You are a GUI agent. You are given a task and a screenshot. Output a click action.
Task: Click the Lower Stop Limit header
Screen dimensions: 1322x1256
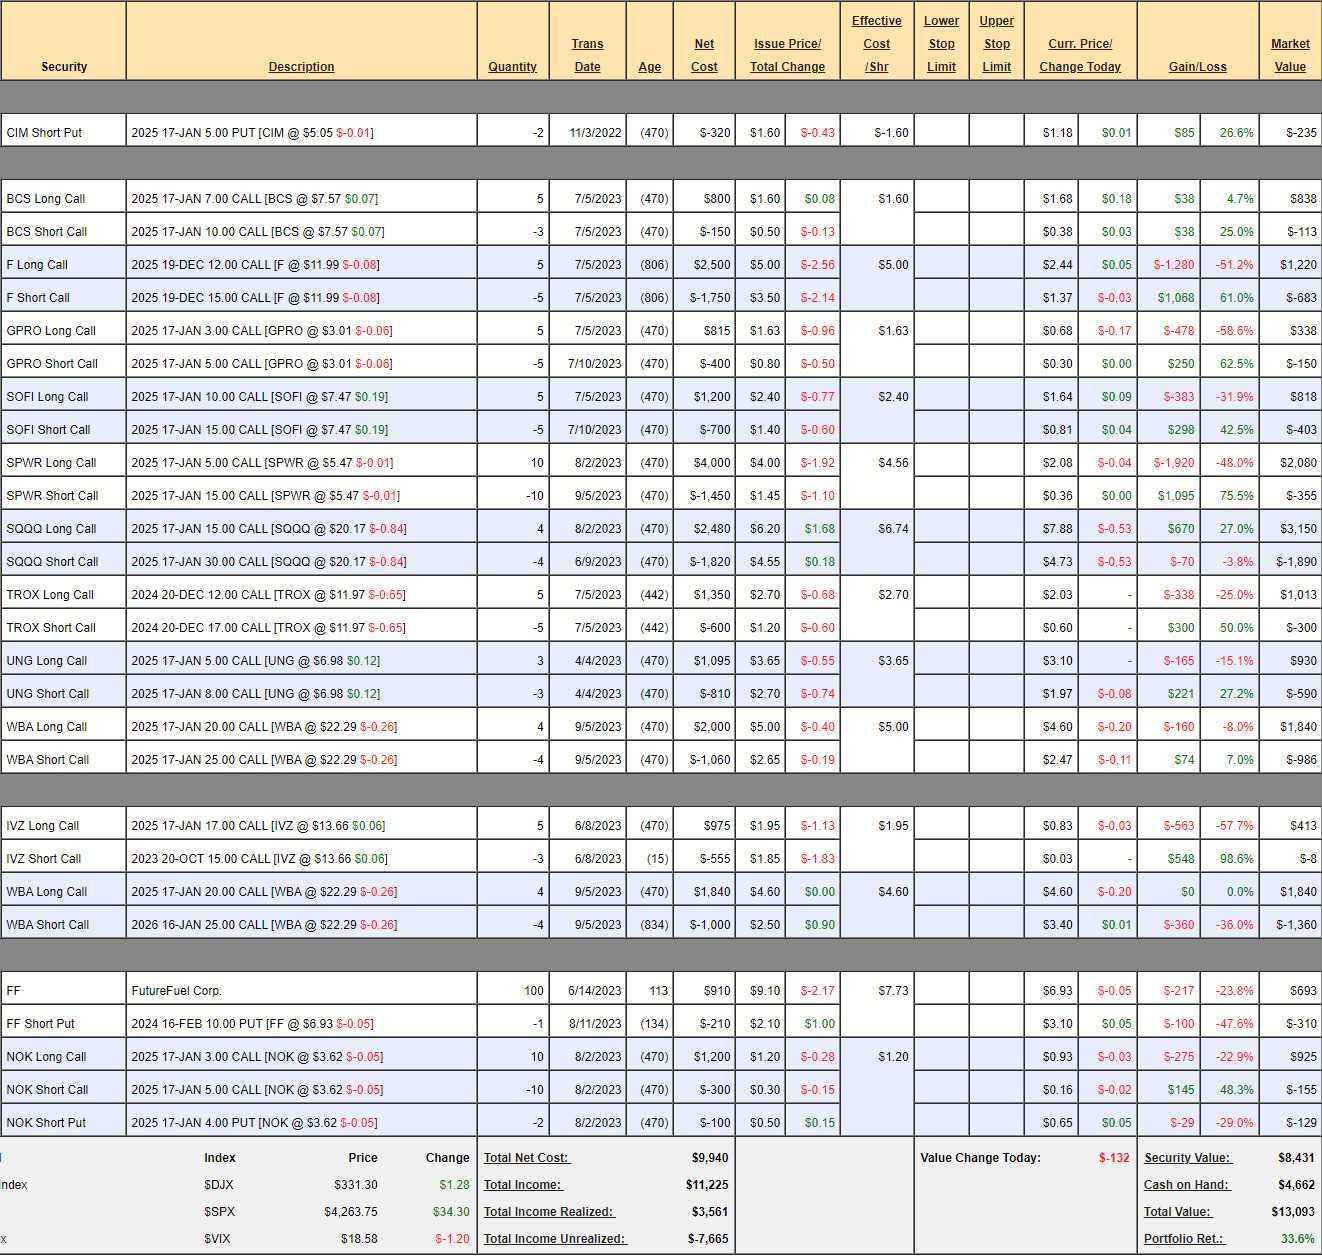tap(941, 44)
